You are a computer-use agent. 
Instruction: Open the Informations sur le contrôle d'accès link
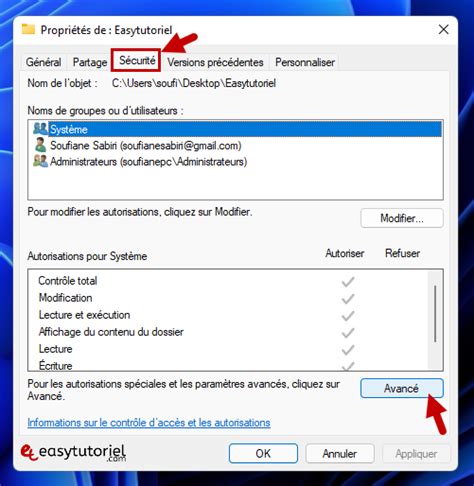pos(149,423)
